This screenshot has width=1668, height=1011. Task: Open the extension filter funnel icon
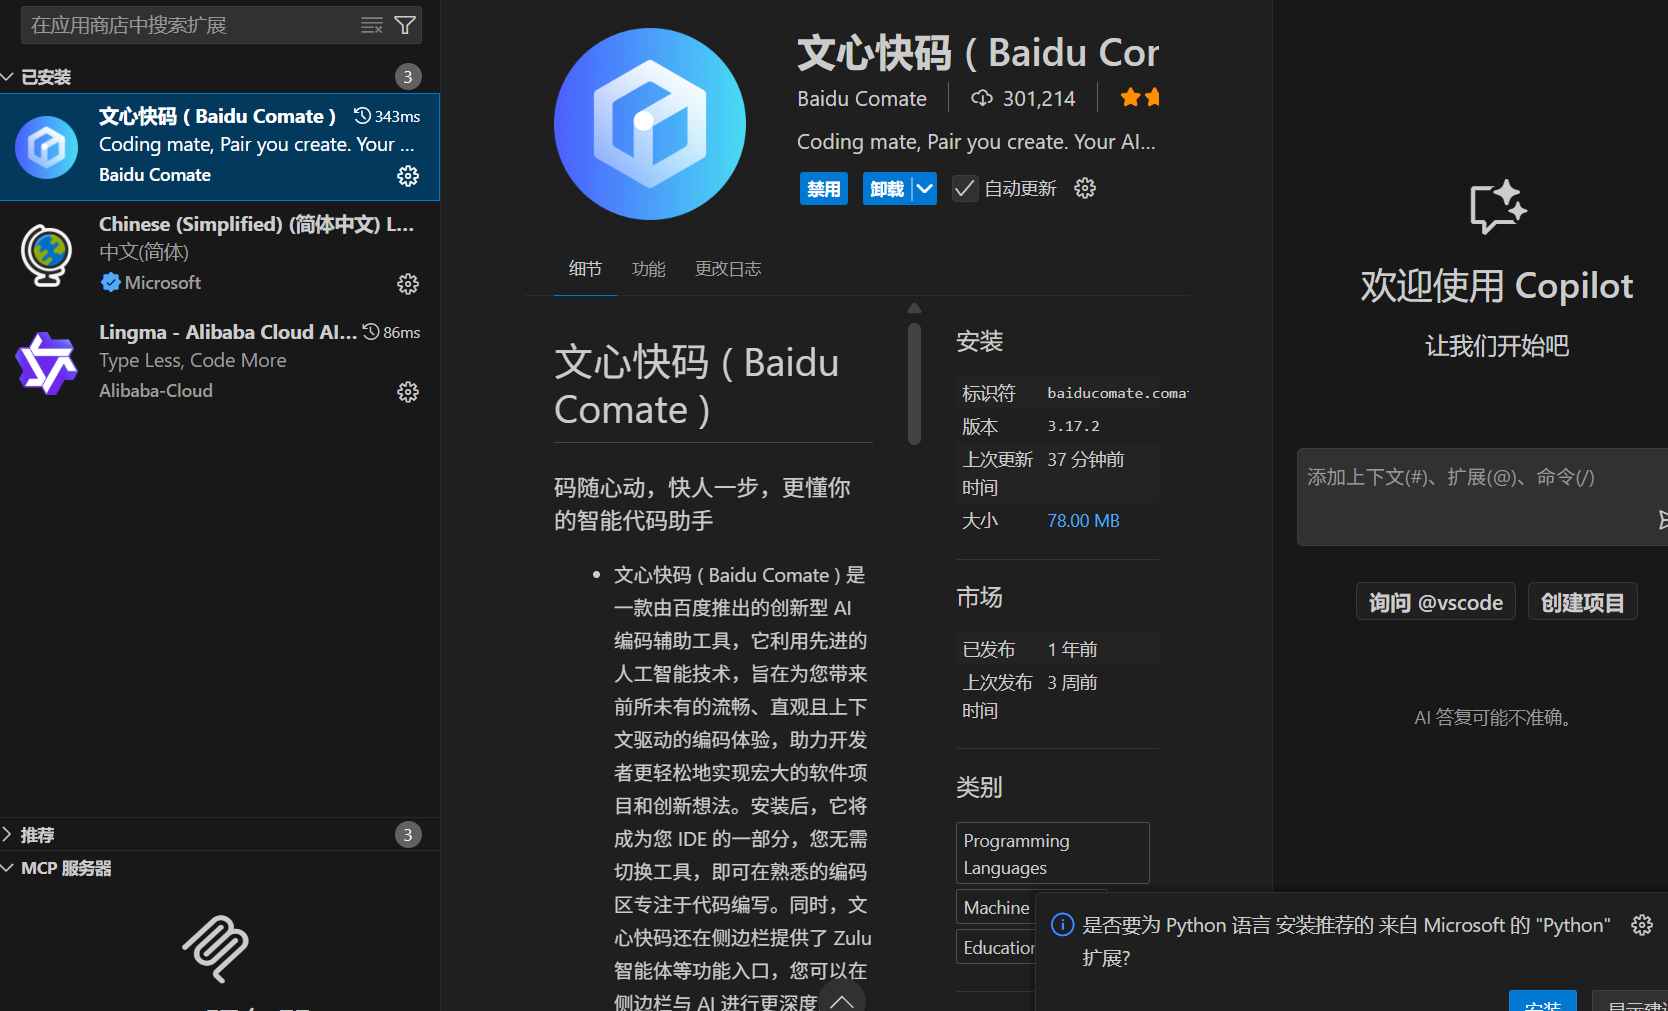coord(405,25)
